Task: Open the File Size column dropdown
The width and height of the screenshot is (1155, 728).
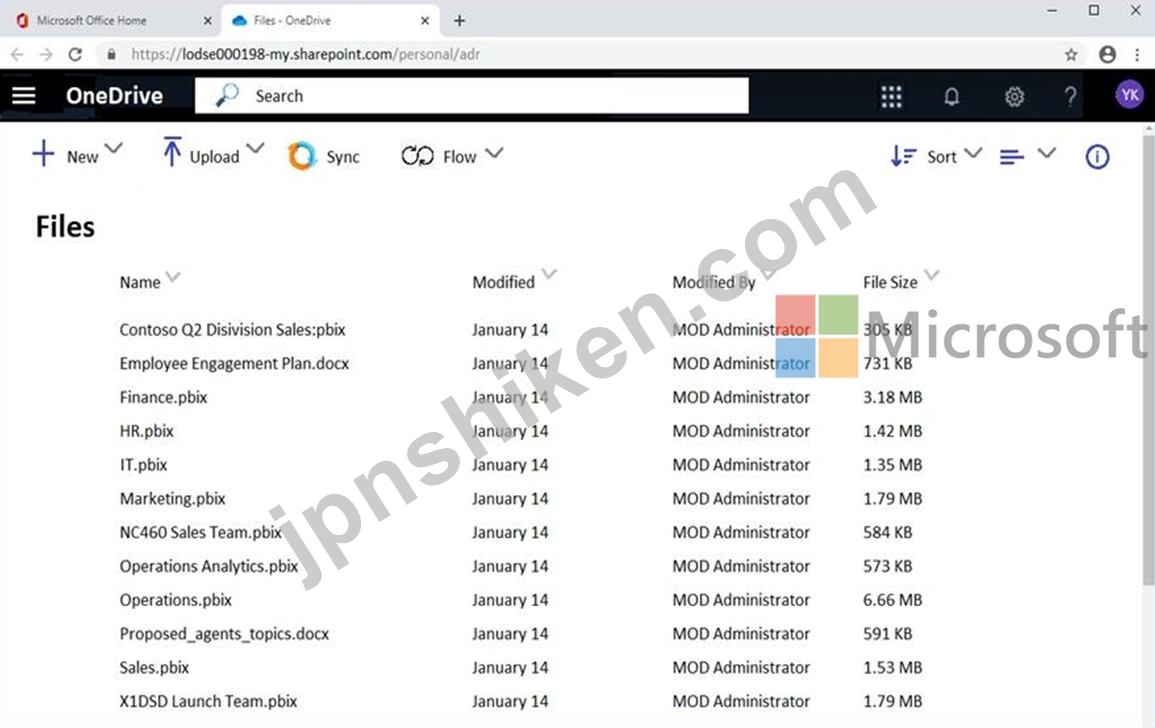Action: (x=932, y=275)
